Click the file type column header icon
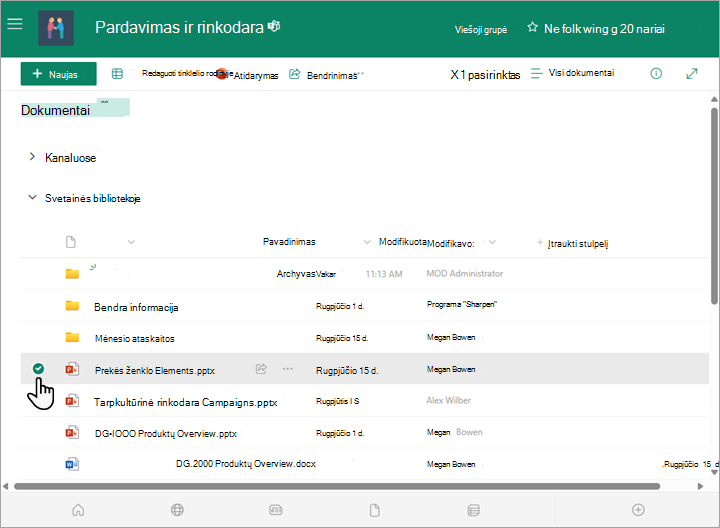This screenshot has height=528, width=720. 71,242
